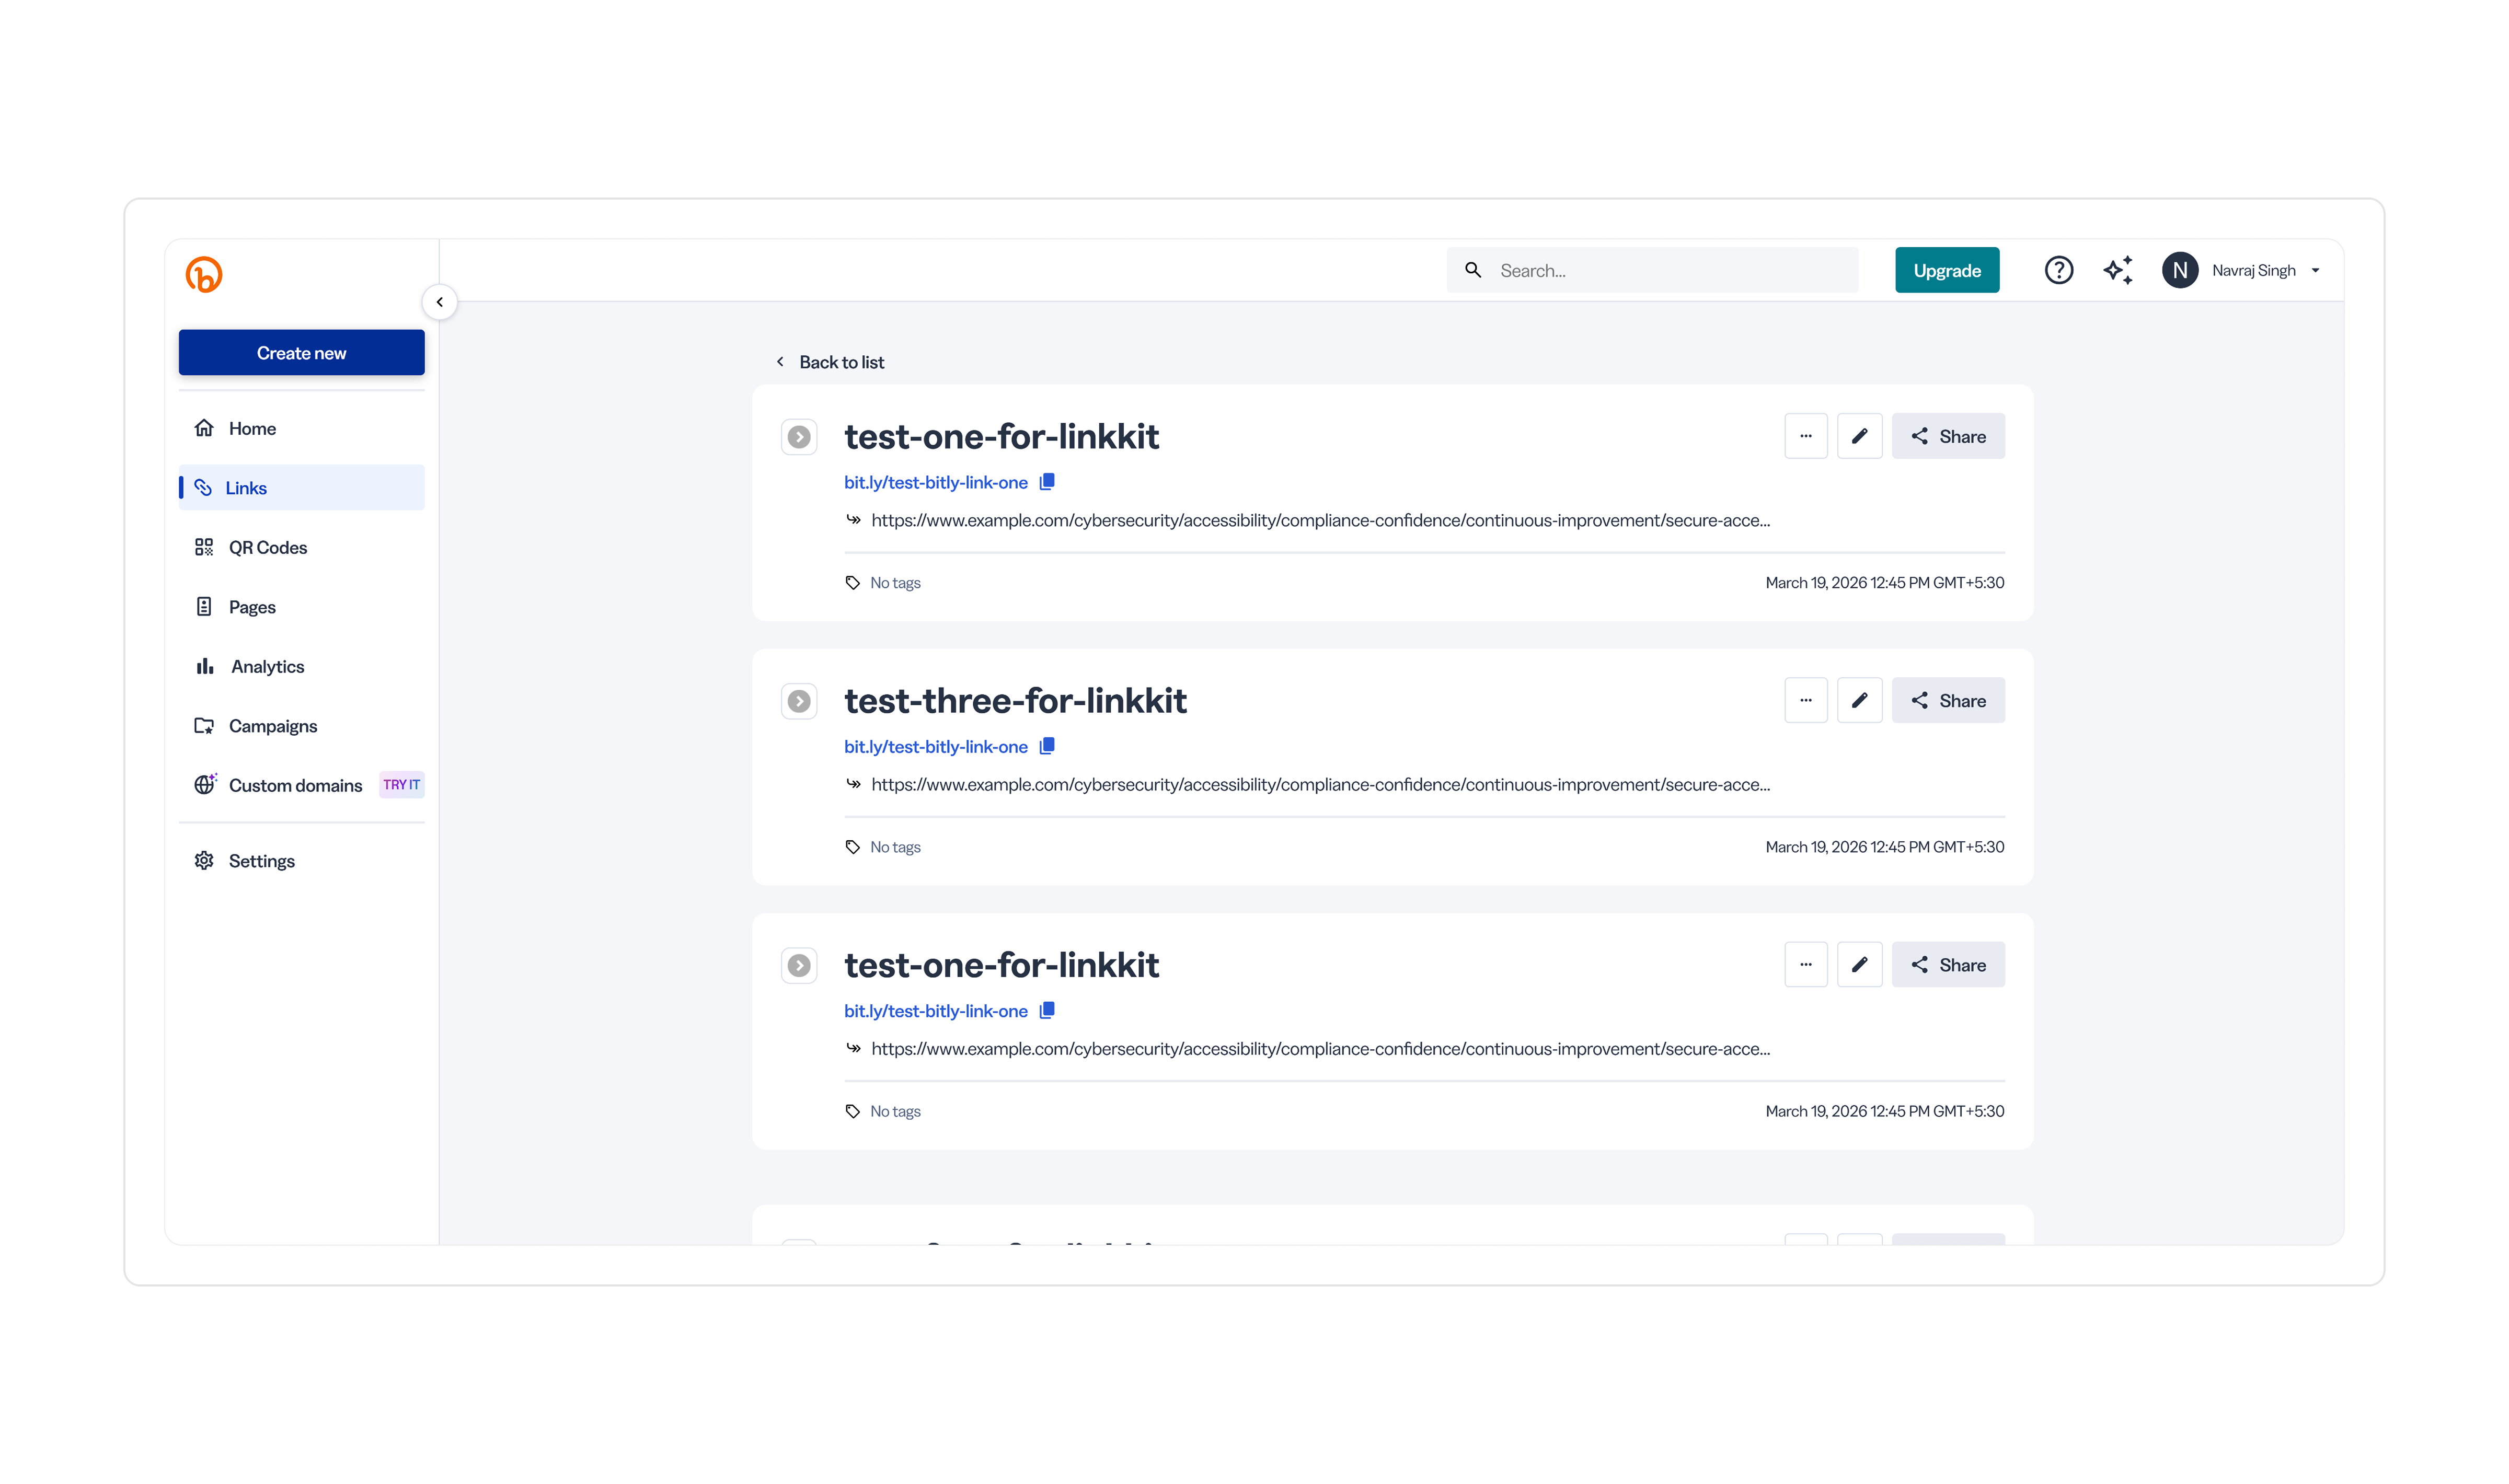
Task: Toggle the third card's circle arrow button
Action: click(x=799, y=965)
